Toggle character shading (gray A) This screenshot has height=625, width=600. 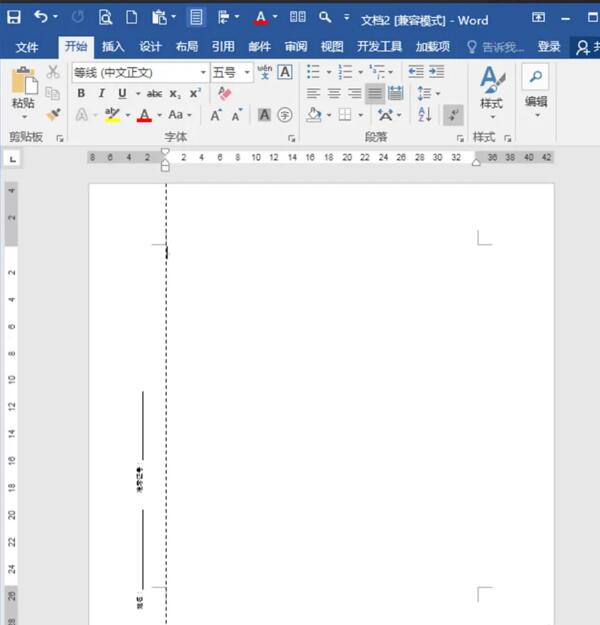pyautogui.click(x=264, y=115)
